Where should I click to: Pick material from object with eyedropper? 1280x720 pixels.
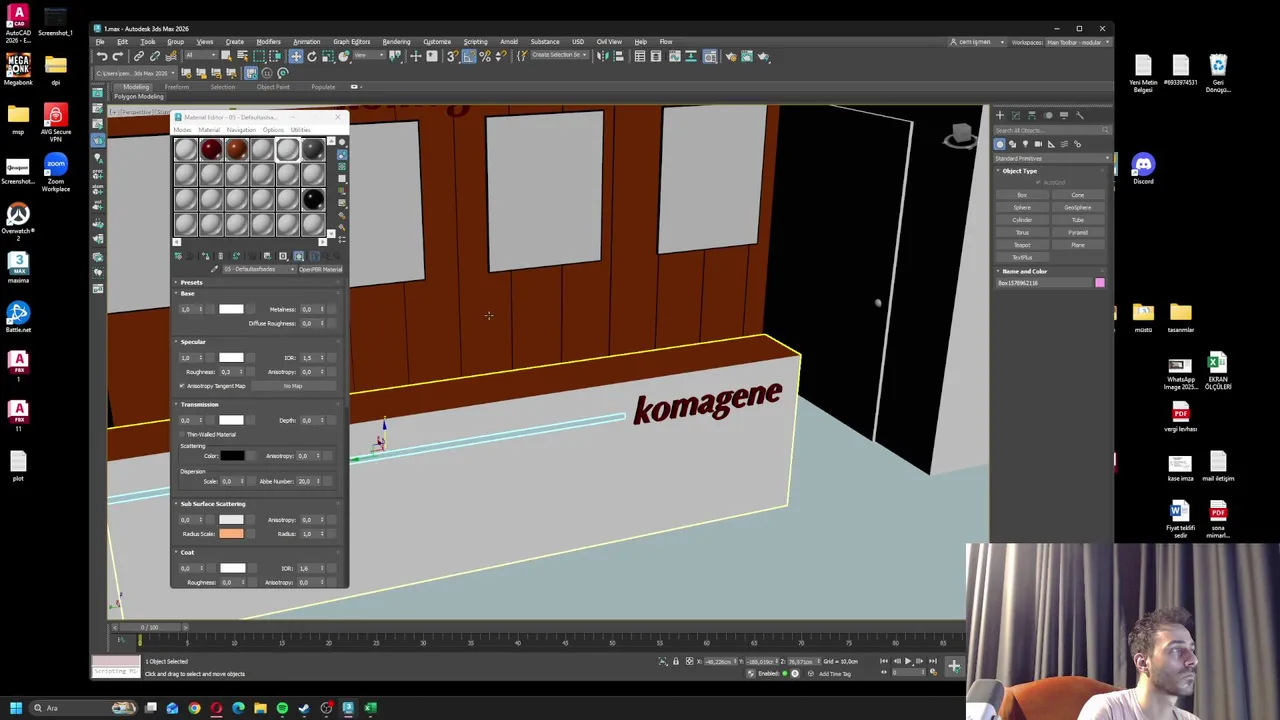click(214, 269)
